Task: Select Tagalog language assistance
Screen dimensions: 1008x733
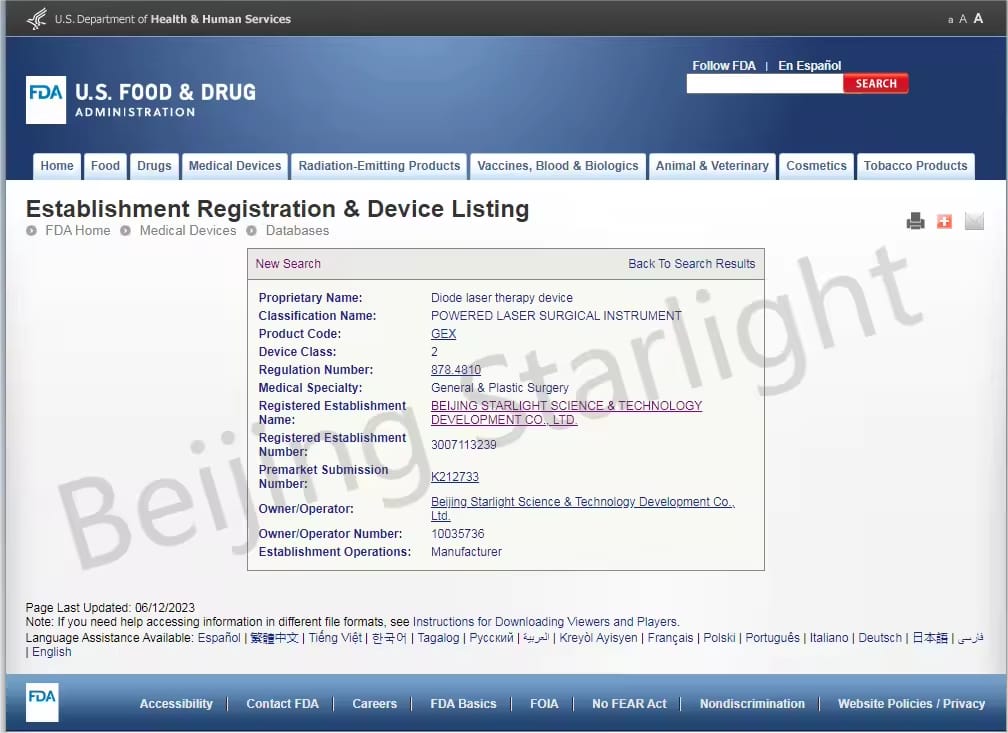Action: tap(438, 638)
